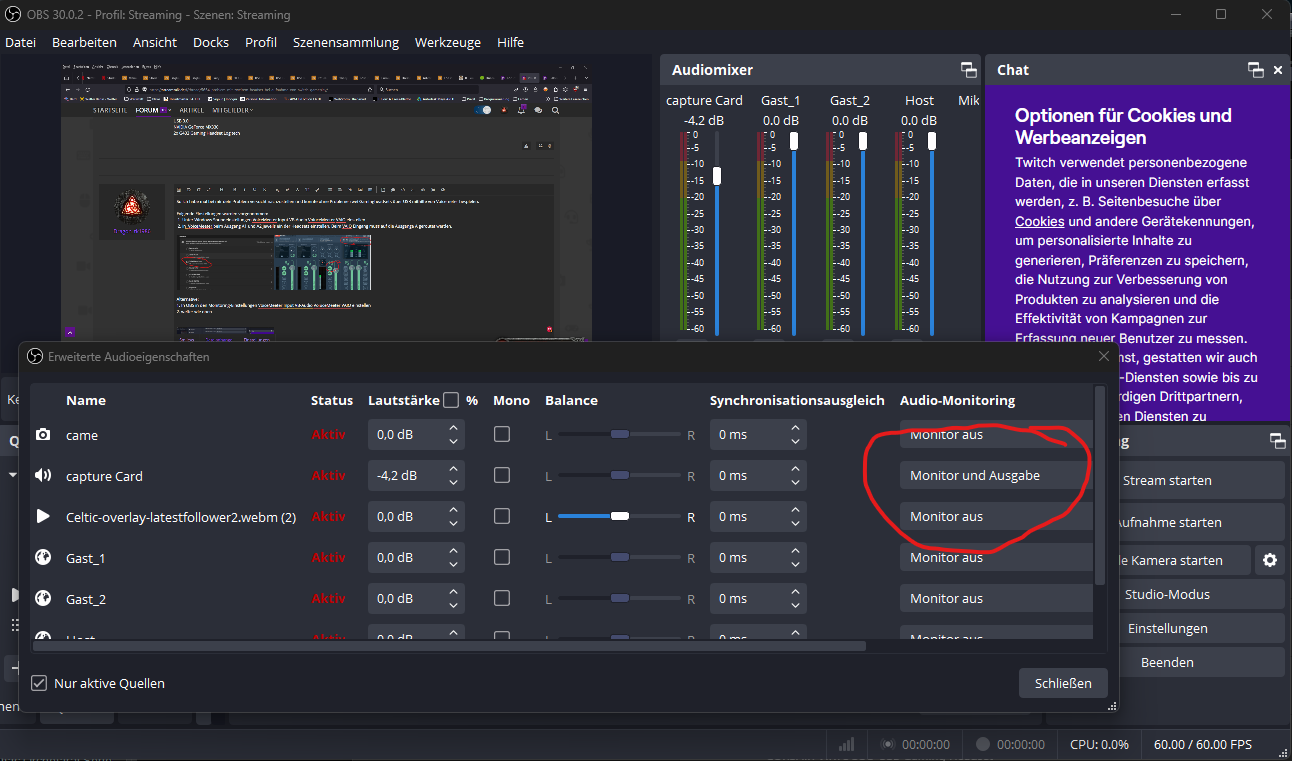Screen dimensions: 1292x761
Task: Pop out the Audiomixer dock
Action: point(968,70)
